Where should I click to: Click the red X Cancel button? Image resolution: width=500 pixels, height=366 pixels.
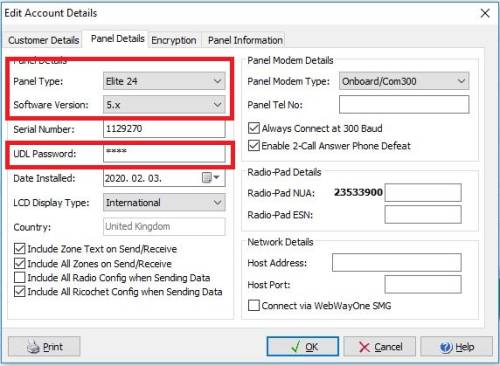pos(379,346)
